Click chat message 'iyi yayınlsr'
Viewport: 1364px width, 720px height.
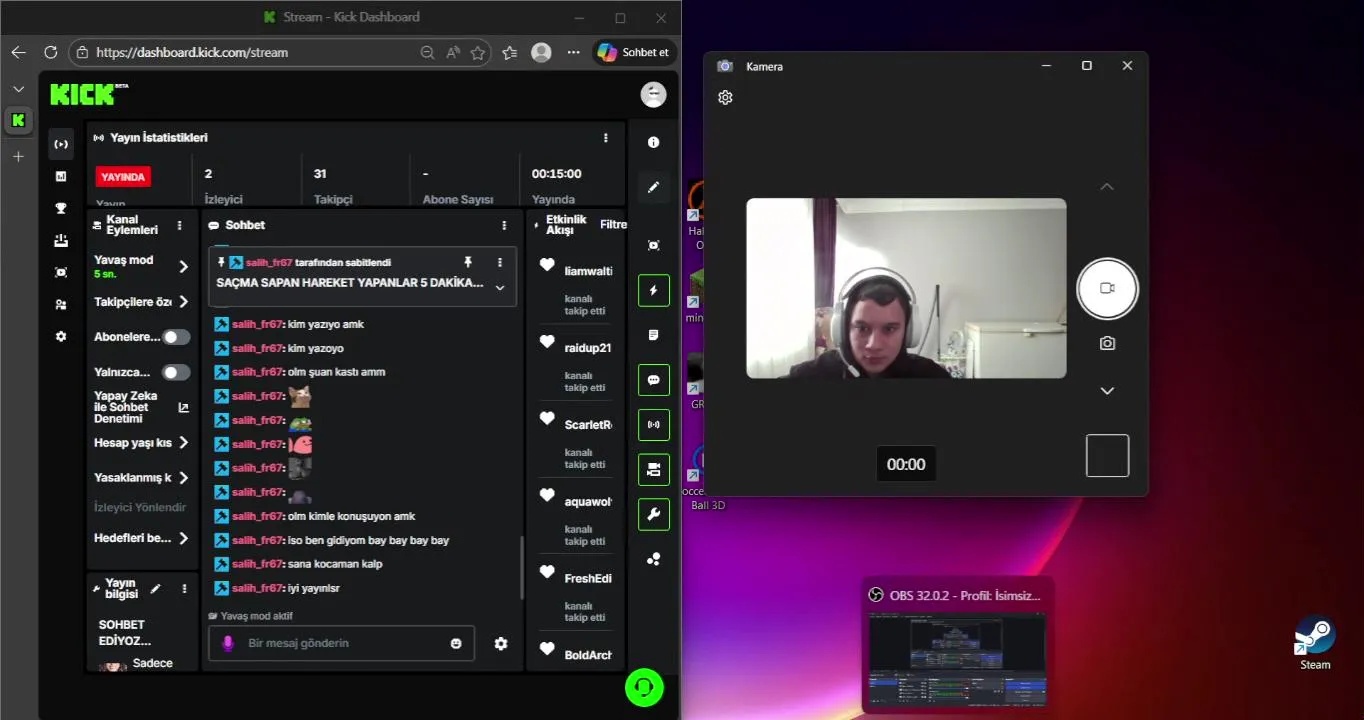click(x=313, y=588)
